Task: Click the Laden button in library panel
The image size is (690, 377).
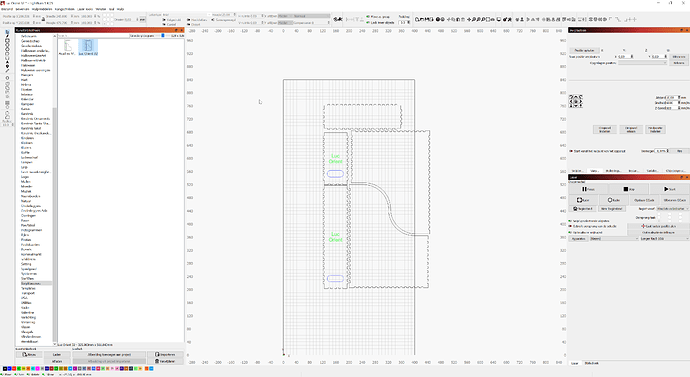Action: [x=57, y=354]
